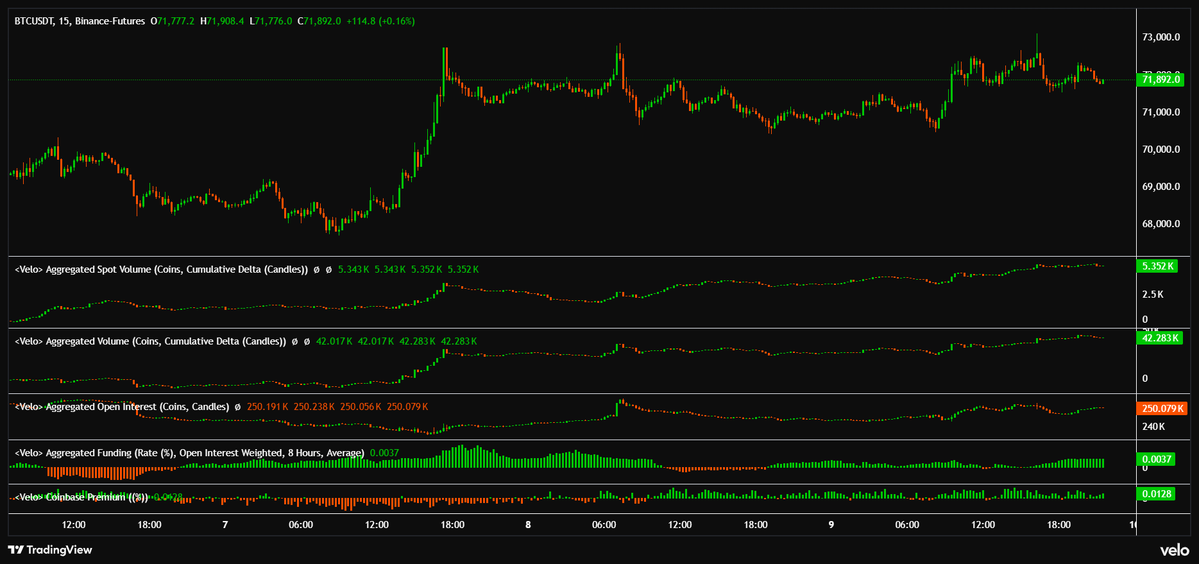Click the 250.191K open interest legend value
1199x564 pixels.
point(268,406)
